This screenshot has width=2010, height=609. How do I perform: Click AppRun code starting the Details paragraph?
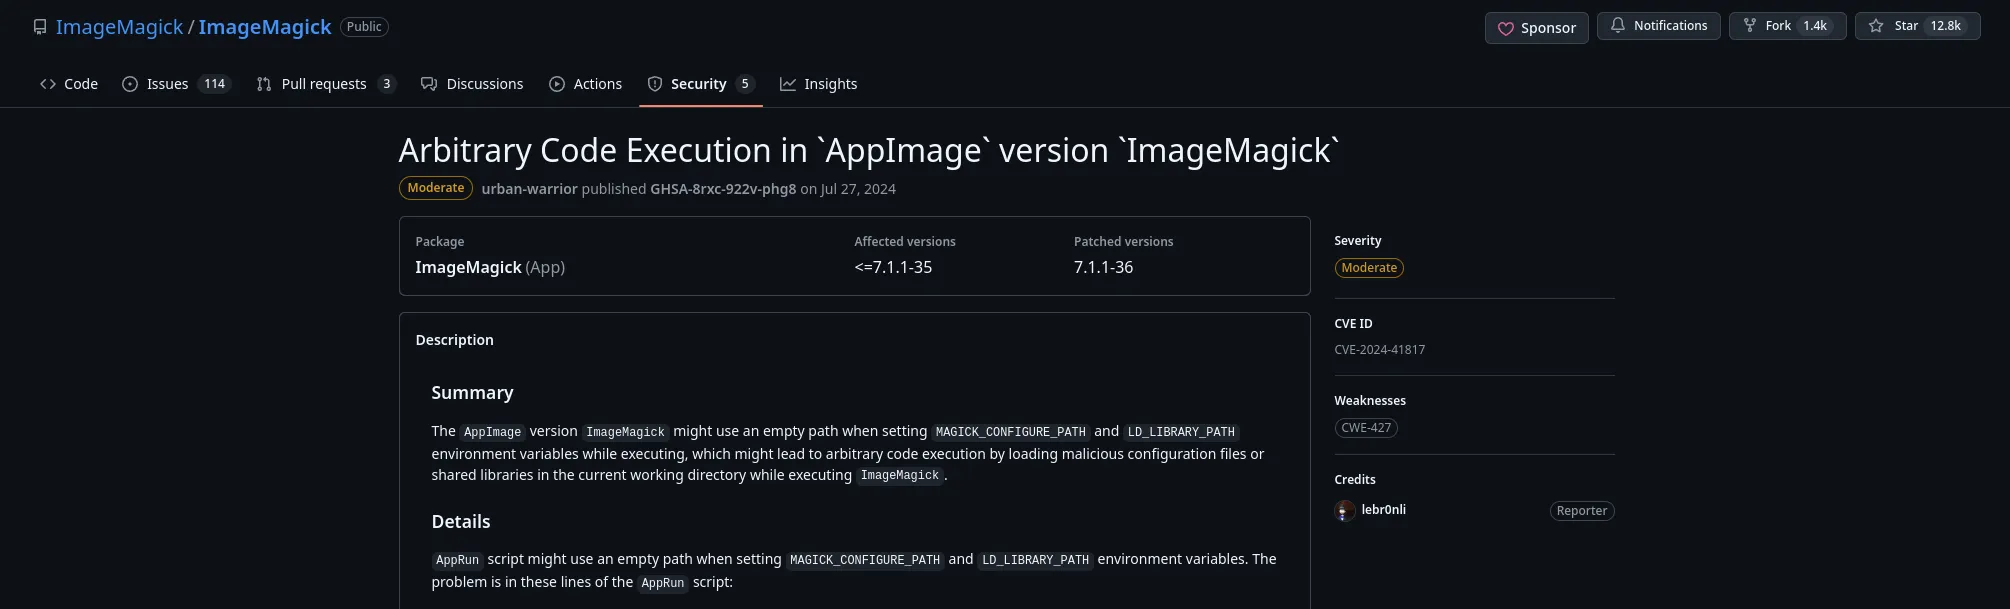click(x=457, y=560)
